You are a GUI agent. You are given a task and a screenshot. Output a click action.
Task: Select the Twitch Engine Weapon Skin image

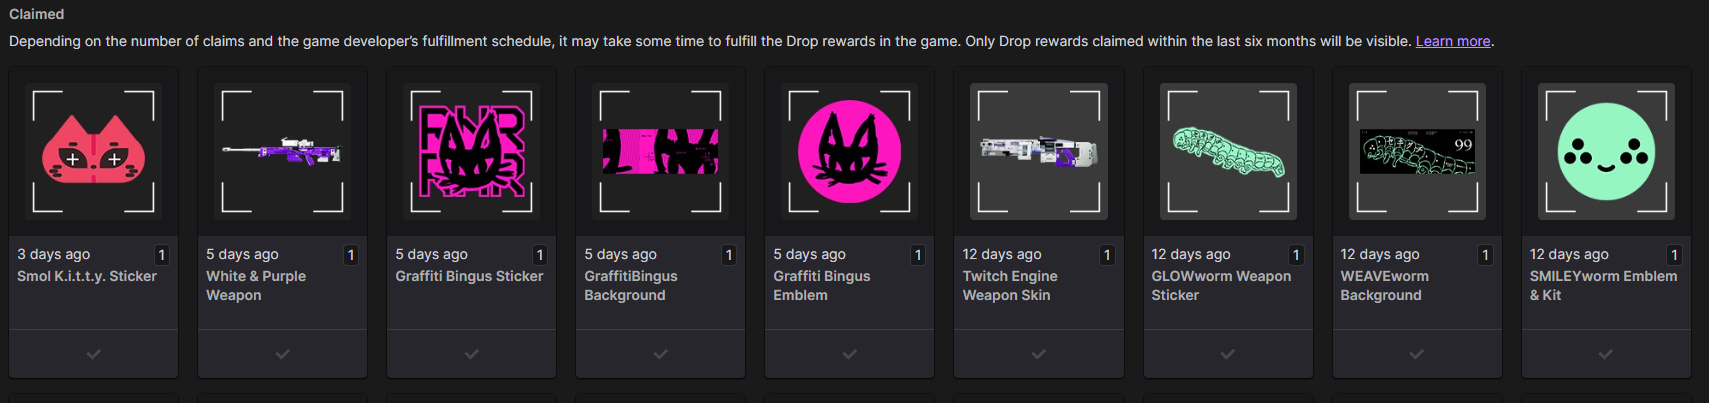coord(1038,152)
